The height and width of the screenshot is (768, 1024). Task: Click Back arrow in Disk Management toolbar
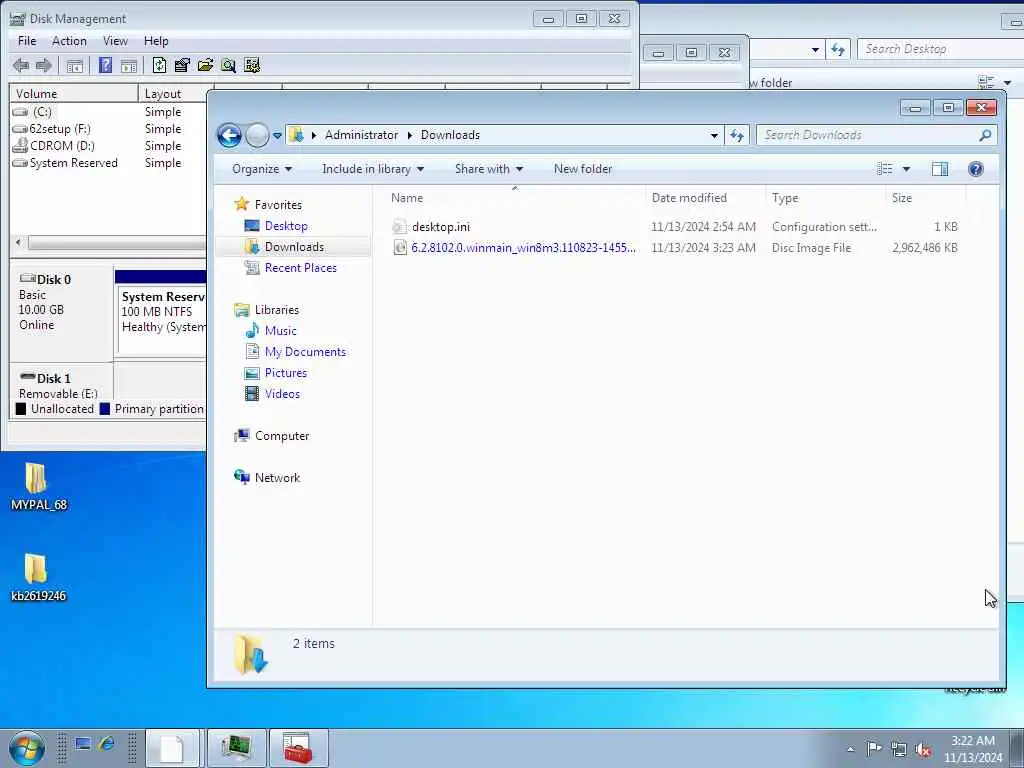pyautogui.click(x=20, y=65)
